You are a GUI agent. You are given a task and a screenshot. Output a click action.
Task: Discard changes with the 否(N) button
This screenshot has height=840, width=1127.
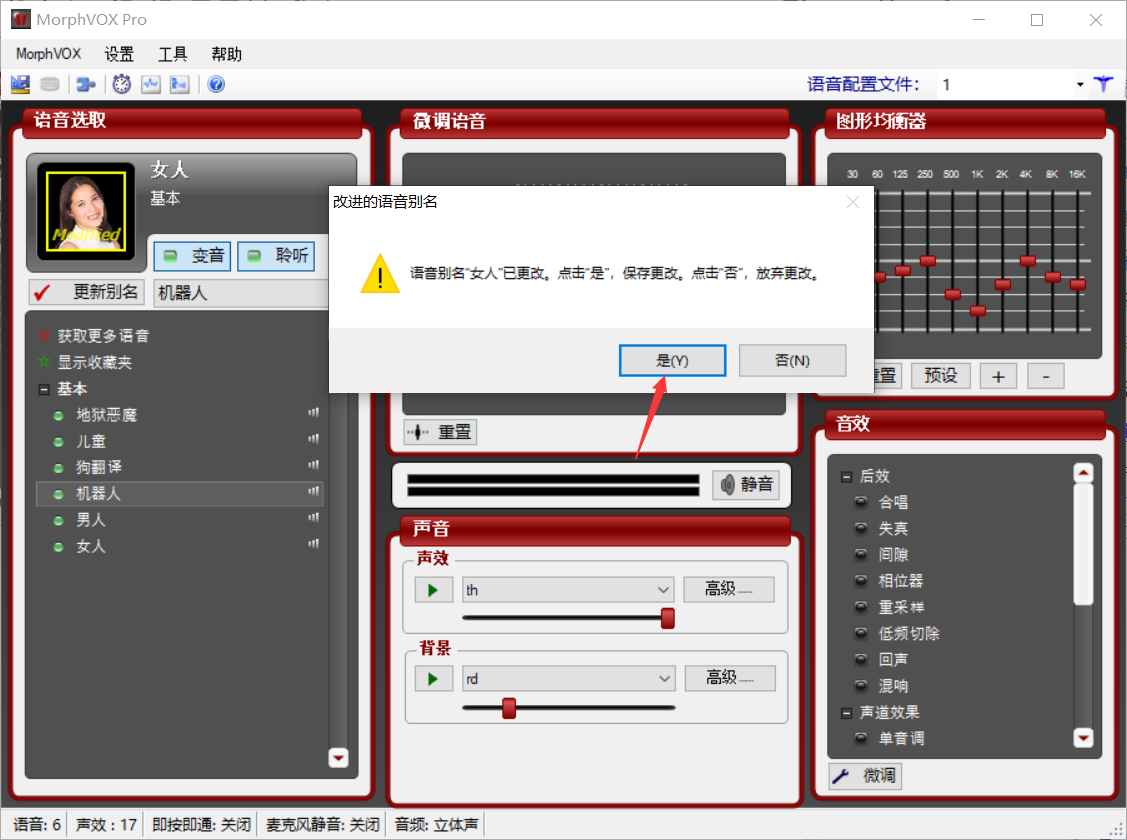coord(792,361)
